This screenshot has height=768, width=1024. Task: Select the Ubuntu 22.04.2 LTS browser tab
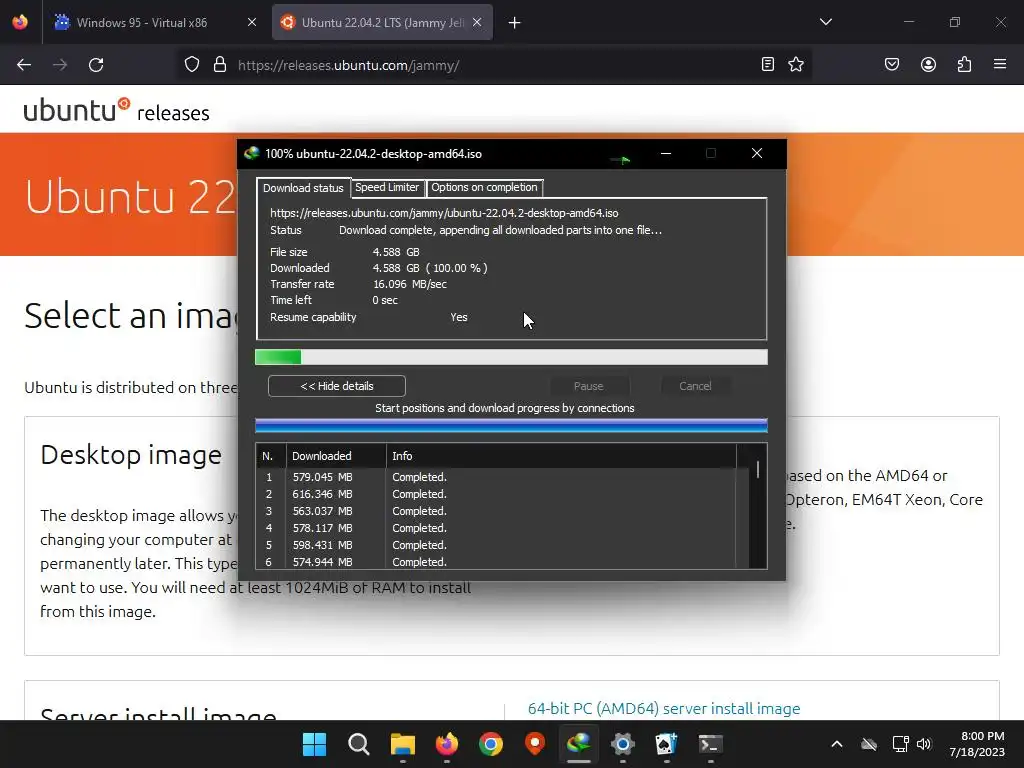(x=382, y=22)
